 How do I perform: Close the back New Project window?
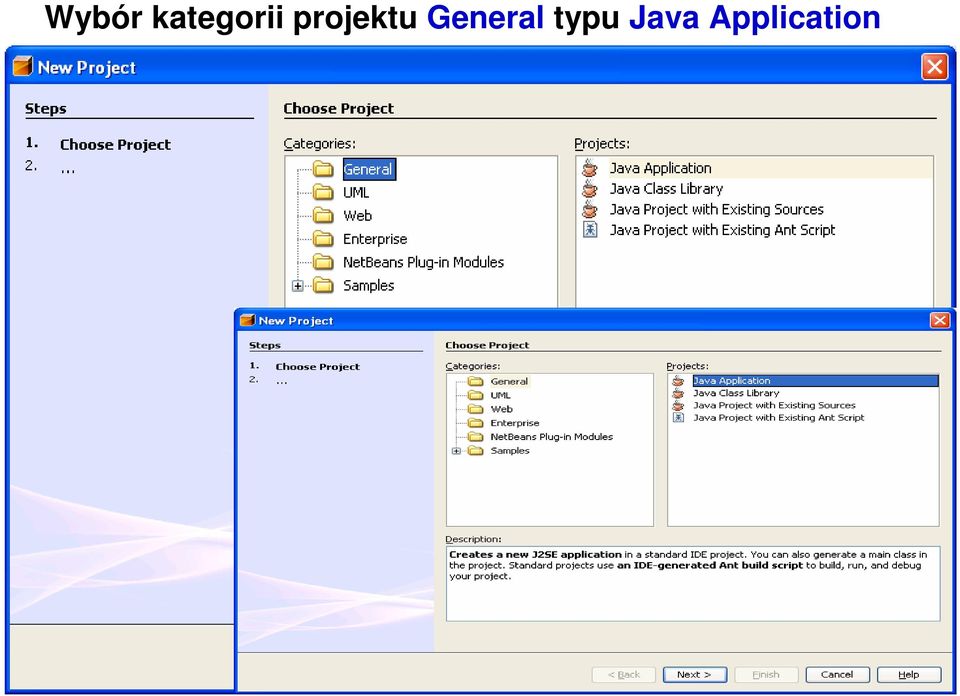tap(934, 67)
